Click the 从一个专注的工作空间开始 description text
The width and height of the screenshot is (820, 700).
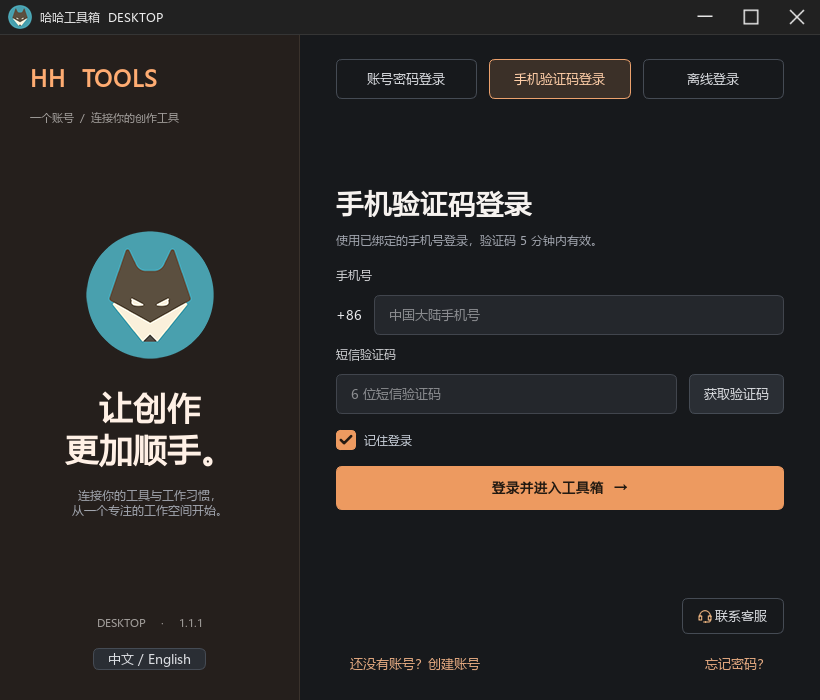(146, 511)
